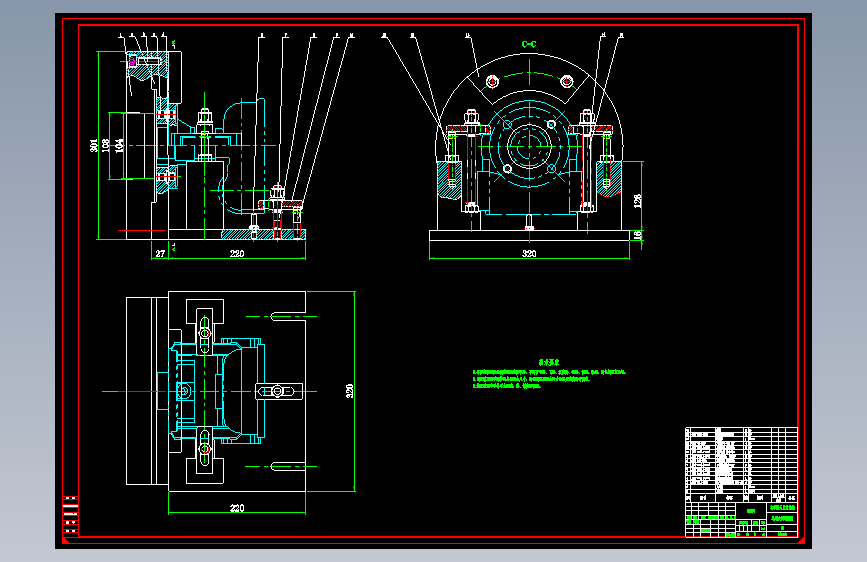Screen dimensions: 867x562
Task: Select the 220 dimension under the plan view
Action: [x=237, y=508]
